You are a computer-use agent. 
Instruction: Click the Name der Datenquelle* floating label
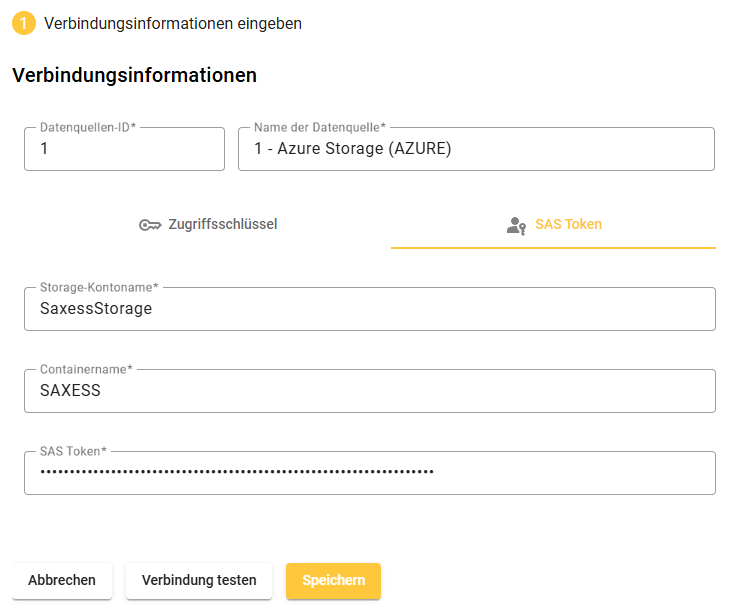coord(320,128)
